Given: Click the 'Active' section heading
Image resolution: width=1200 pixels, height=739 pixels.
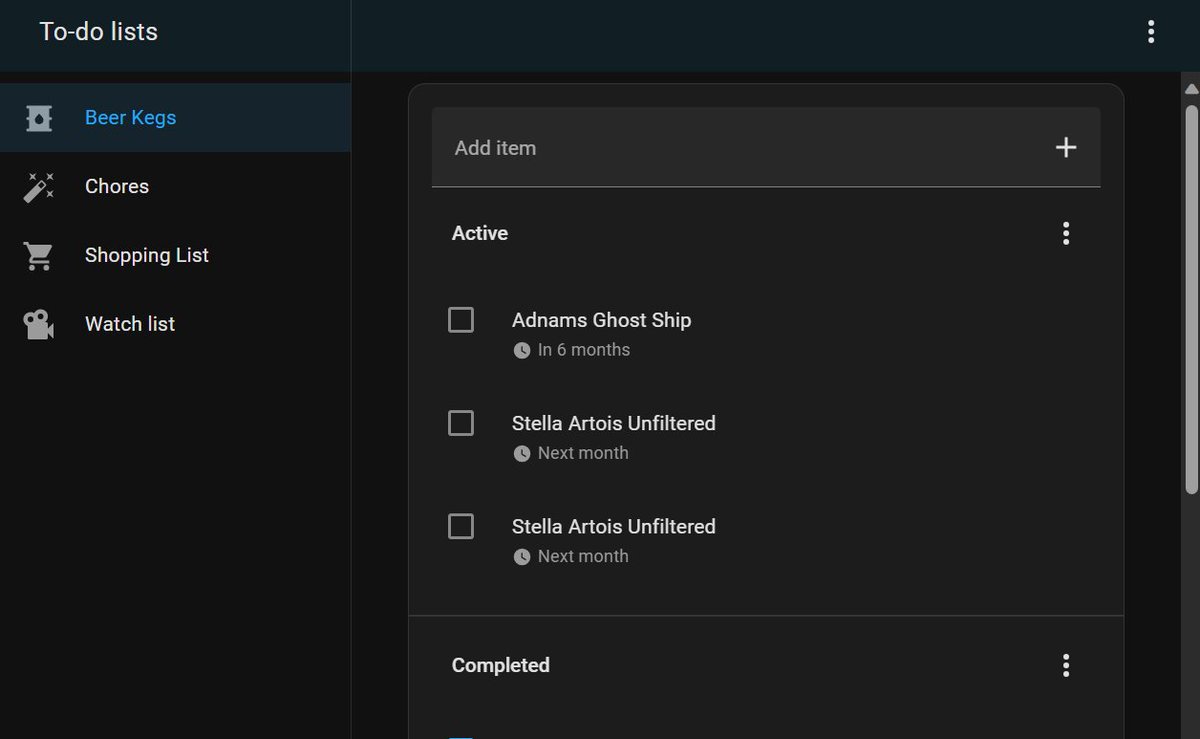Looking at the screenshot, I should click(480, 233).
